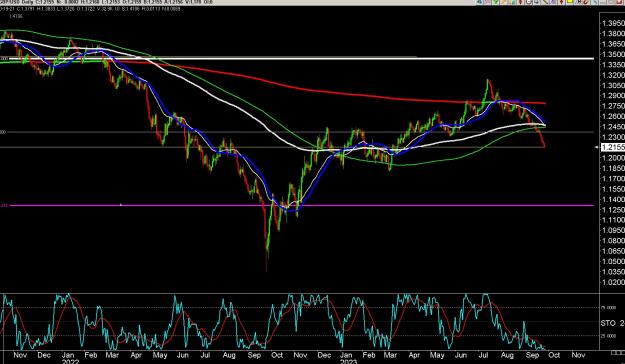The height and width of the screenshot is (364, 625).
Task: Click the 1.0500 price scale label
Action: (x=613, y=262)
